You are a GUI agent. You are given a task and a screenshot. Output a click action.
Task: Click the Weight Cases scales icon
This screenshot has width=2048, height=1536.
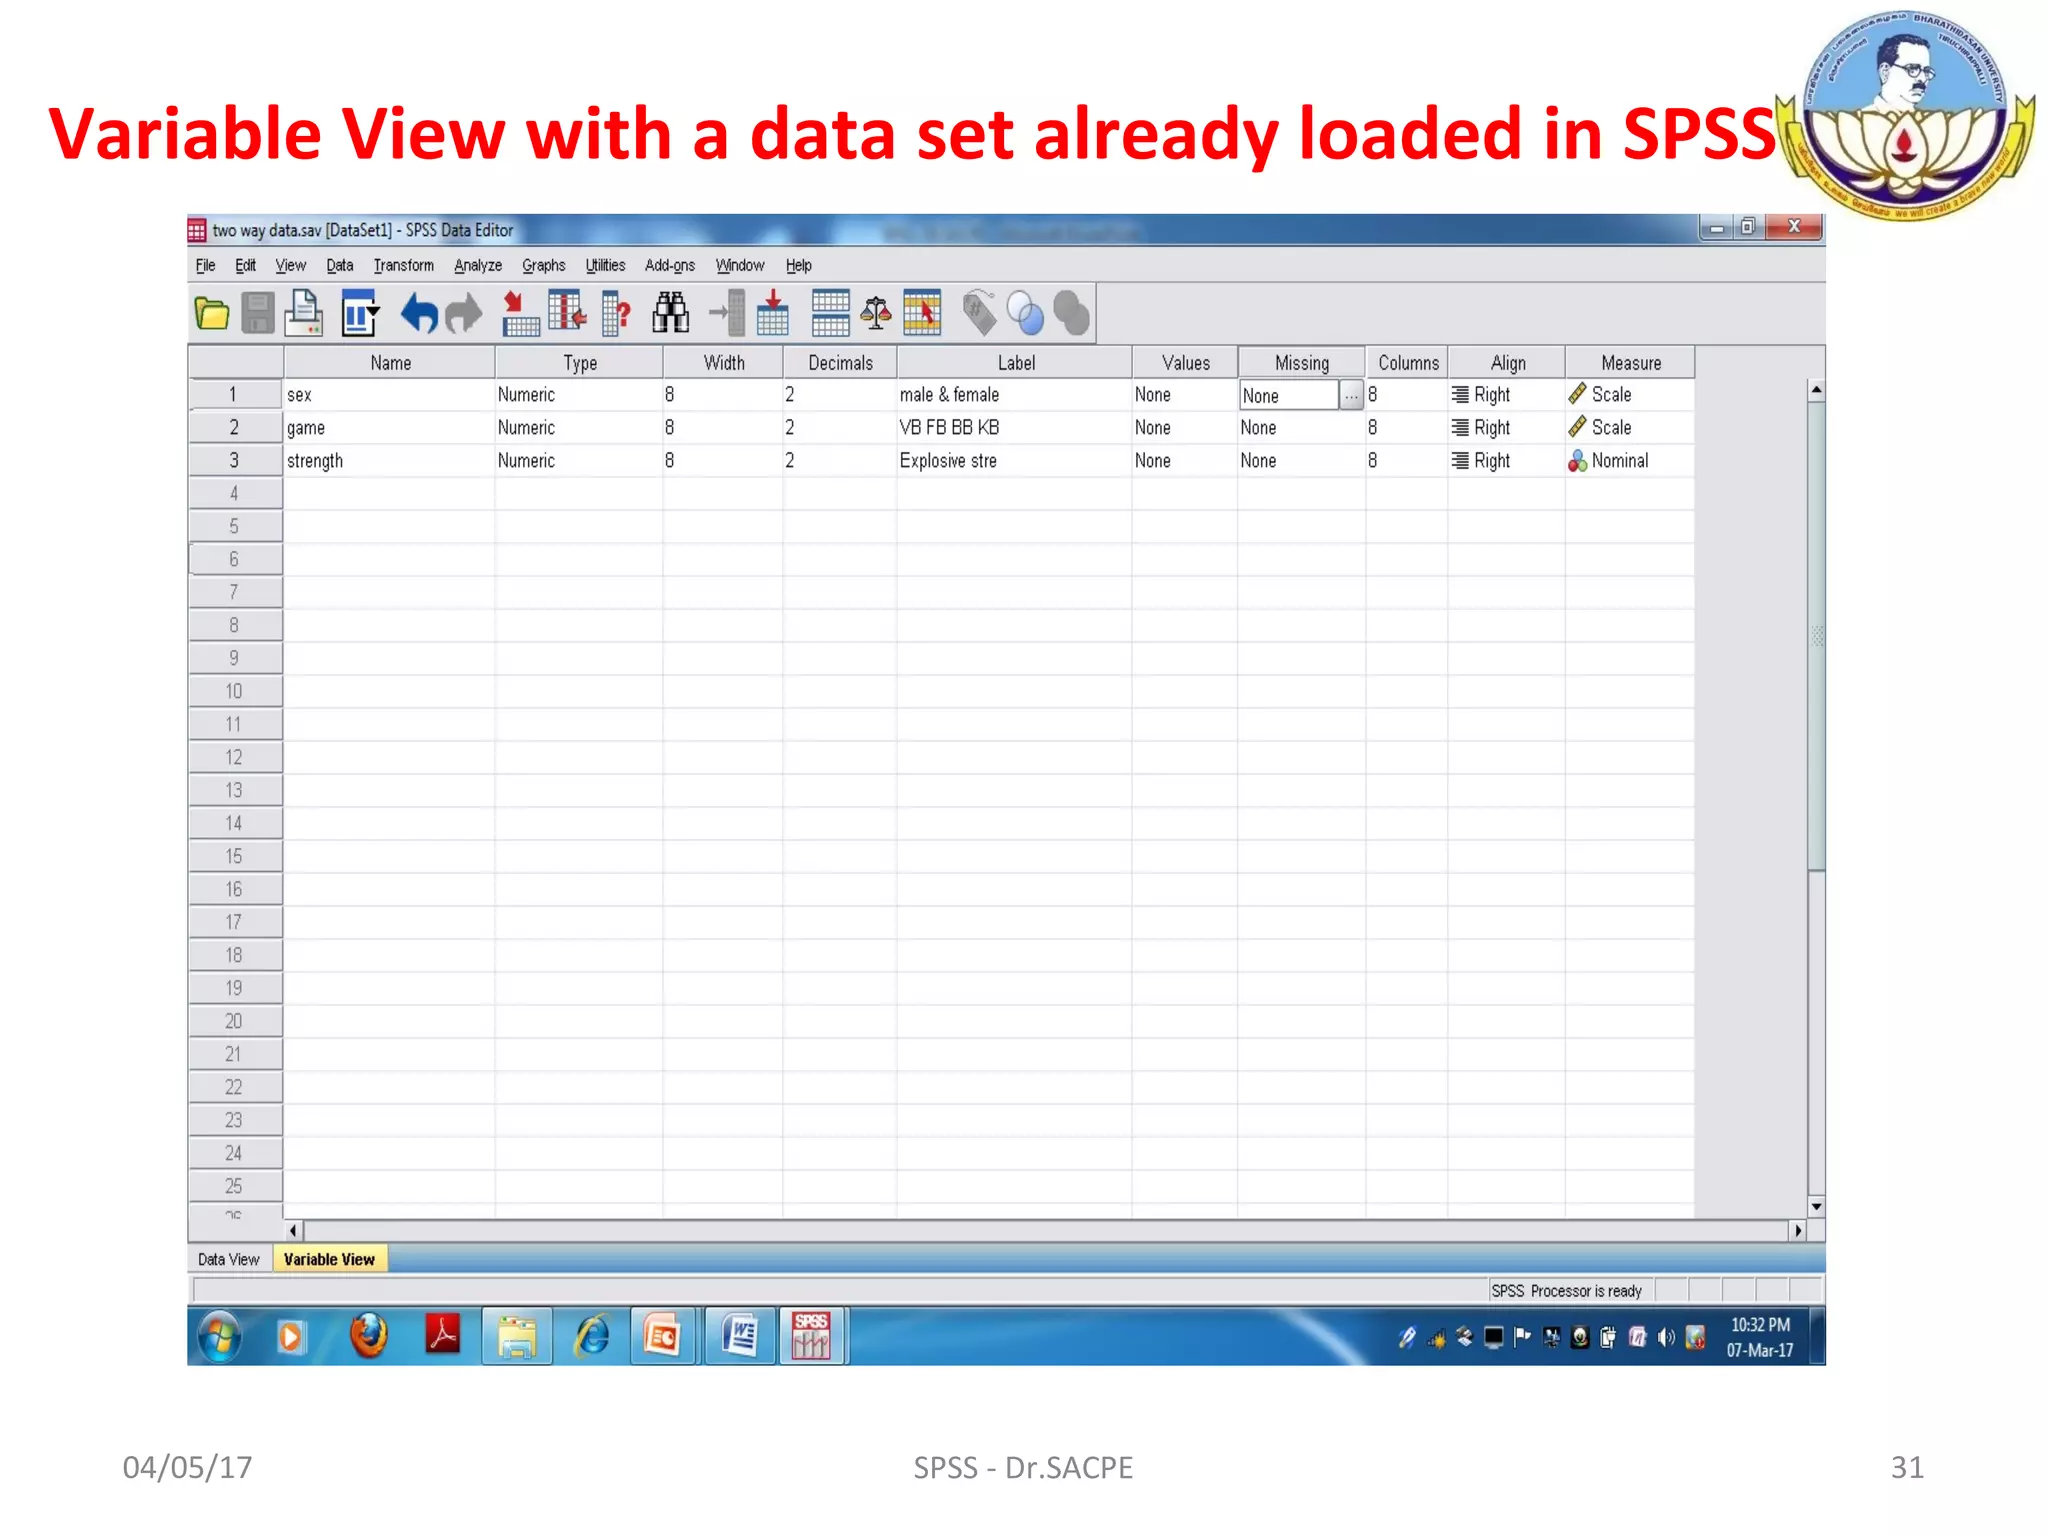point(876,313)
